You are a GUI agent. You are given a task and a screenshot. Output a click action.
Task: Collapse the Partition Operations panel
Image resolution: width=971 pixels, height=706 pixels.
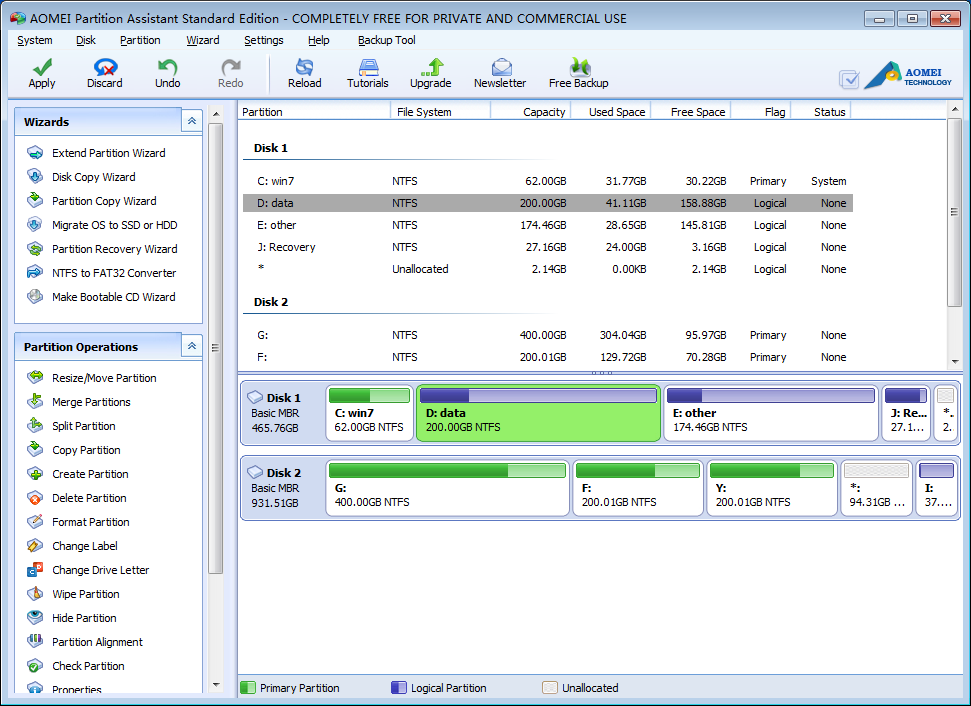click(191, 346)
